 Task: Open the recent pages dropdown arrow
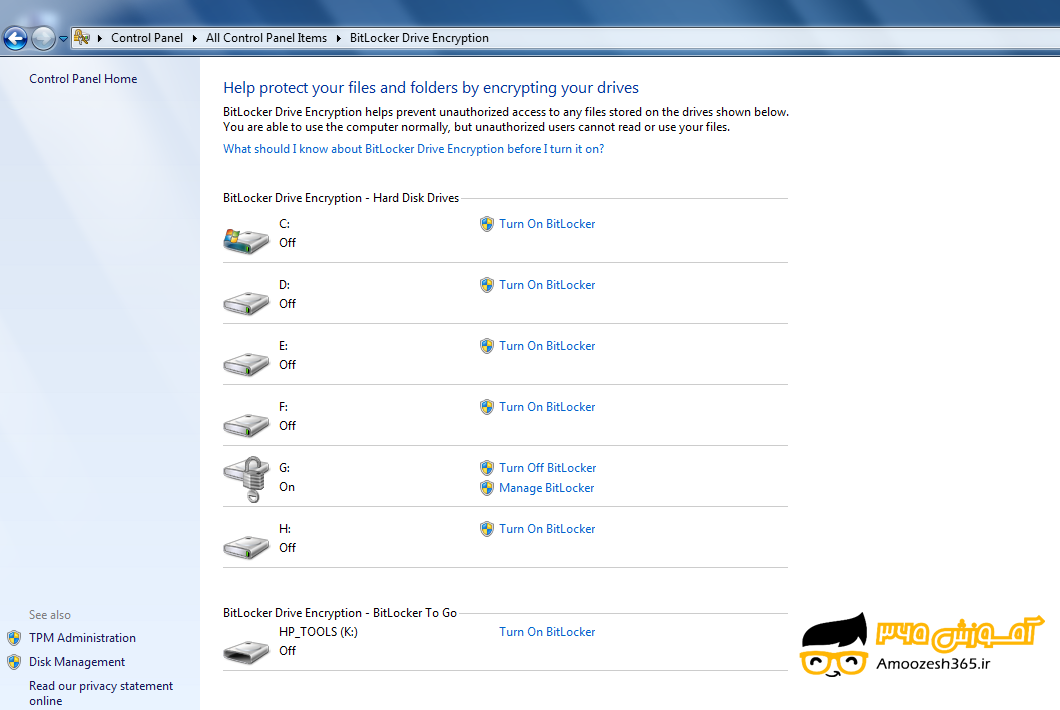click(x=63, y=39)
